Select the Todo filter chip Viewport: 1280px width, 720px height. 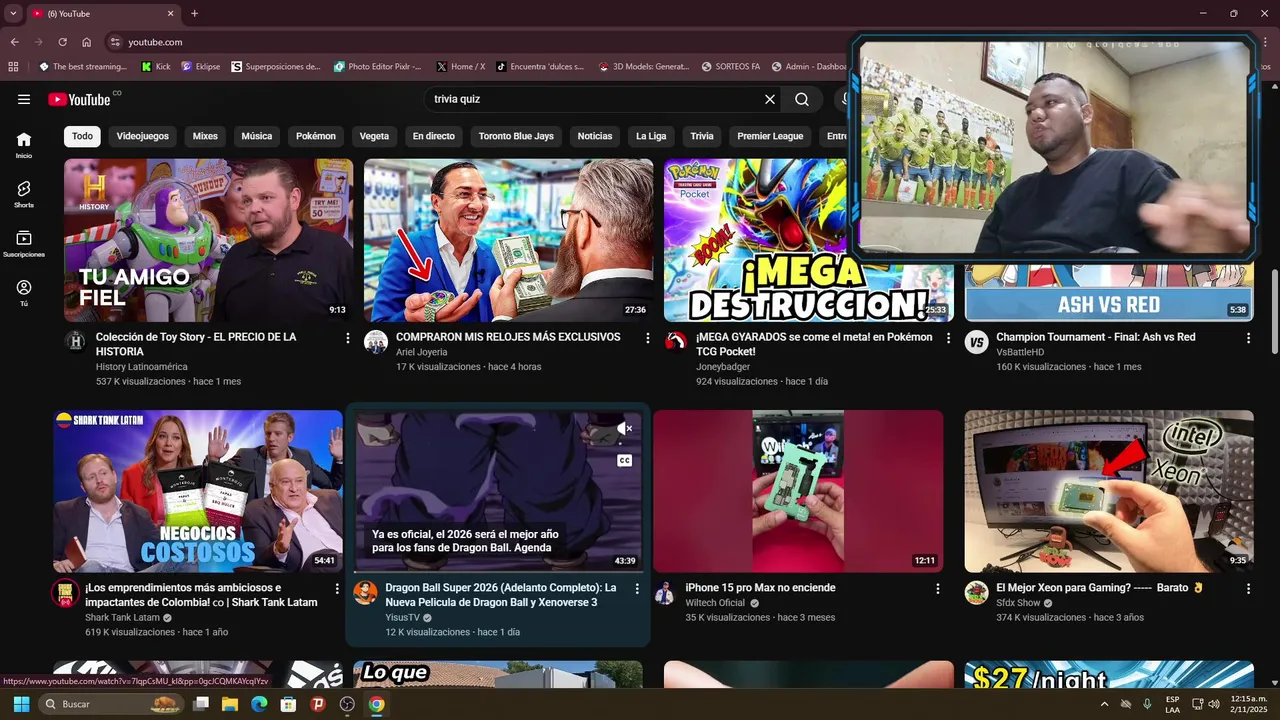tap(82, 136)
